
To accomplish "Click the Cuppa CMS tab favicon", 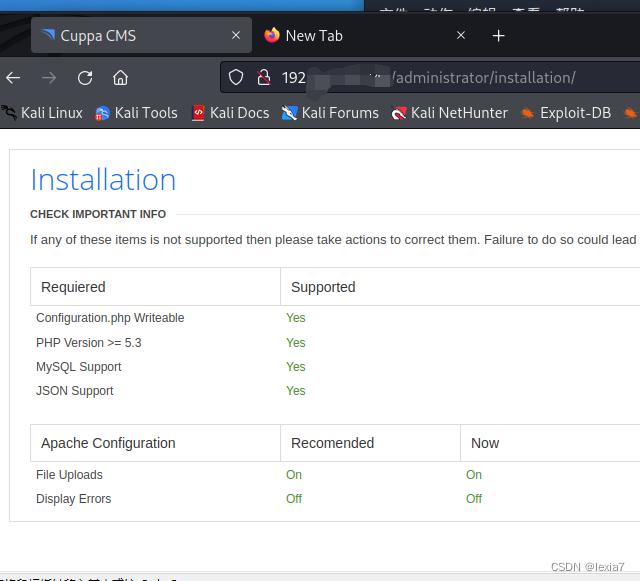I will pos(48,35).
